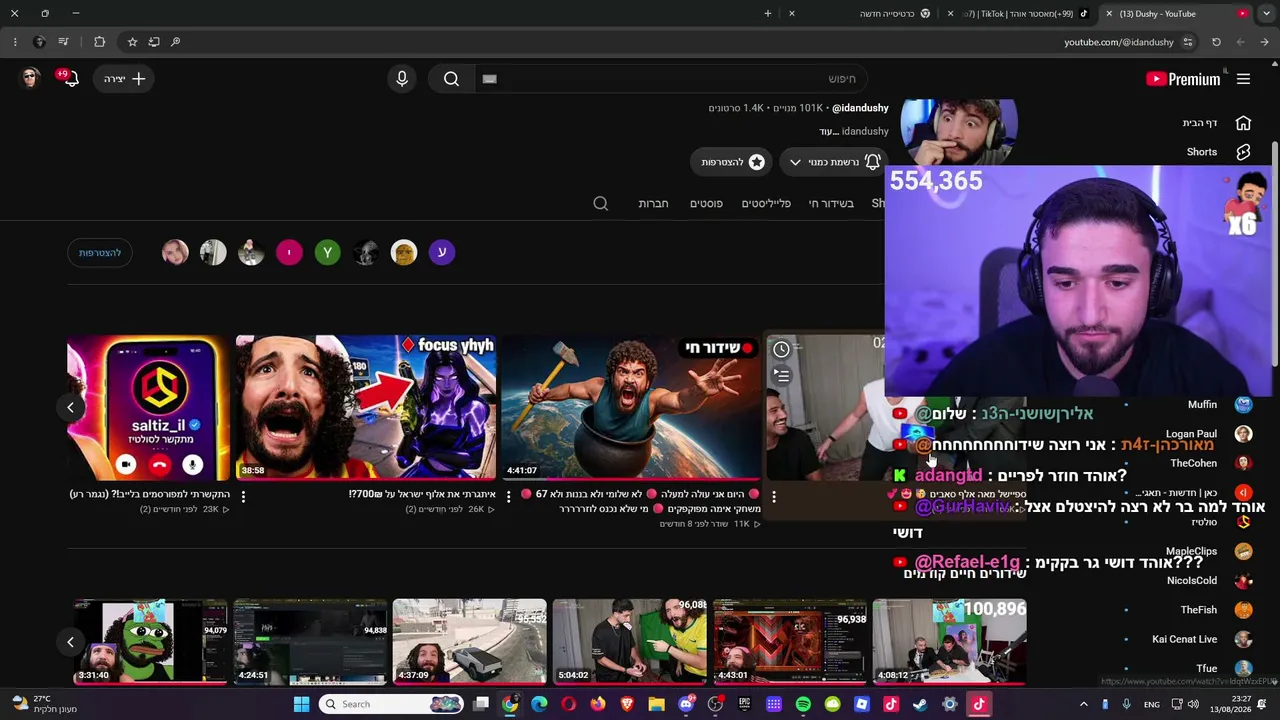Expand channel description via 'עוד' link
The image size is (1280, 720).
pyautogui.click(x=827, y=132)
